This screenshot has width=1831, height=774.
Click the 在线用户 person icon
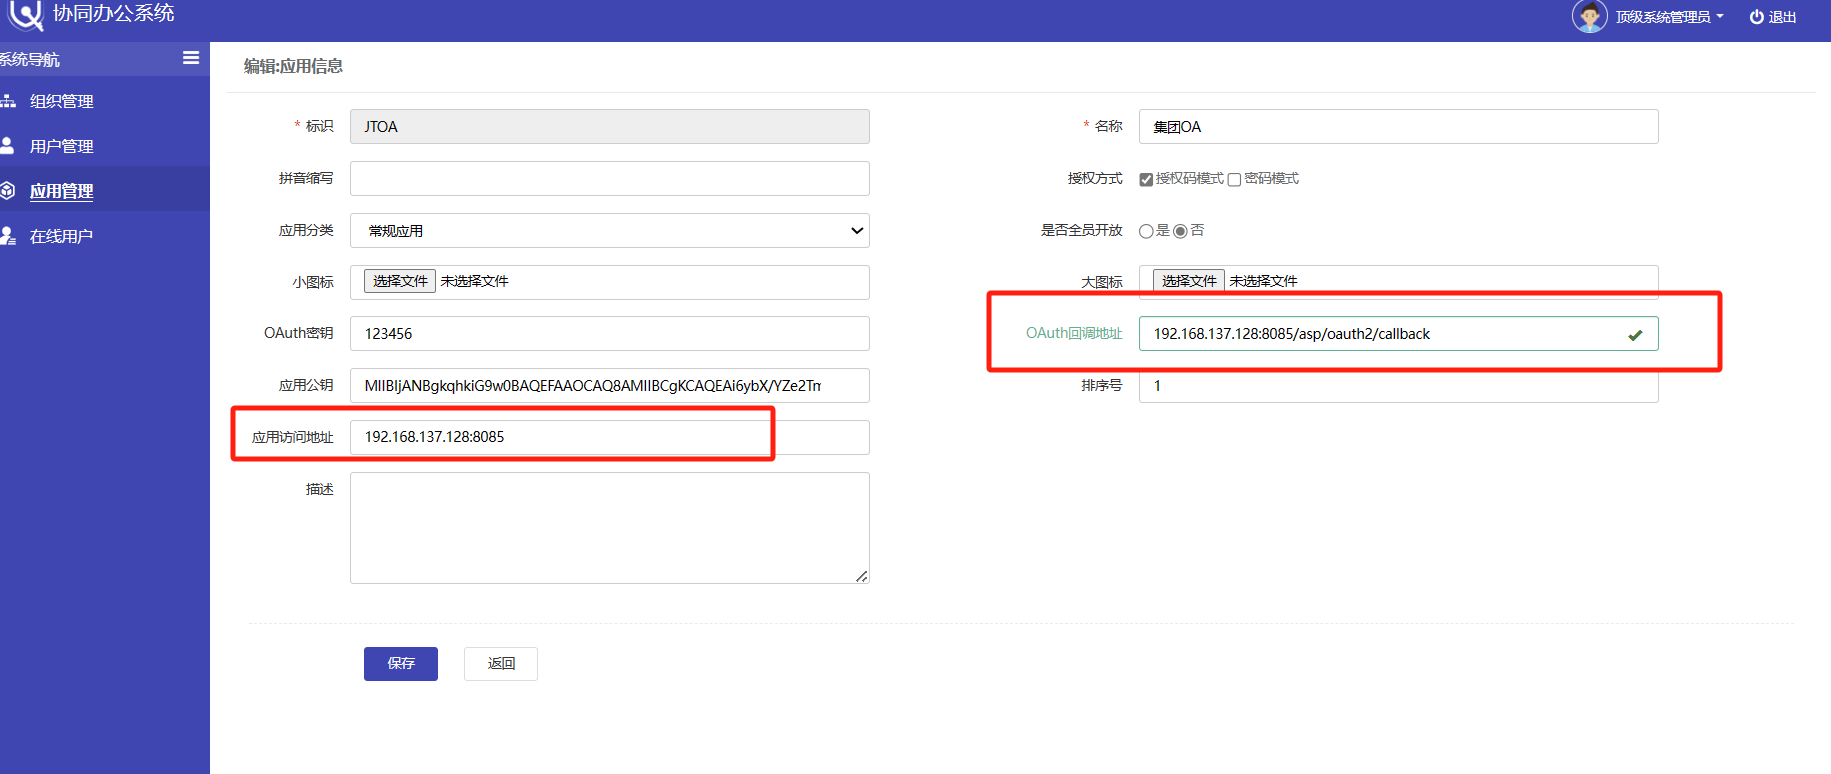(8, 236)
